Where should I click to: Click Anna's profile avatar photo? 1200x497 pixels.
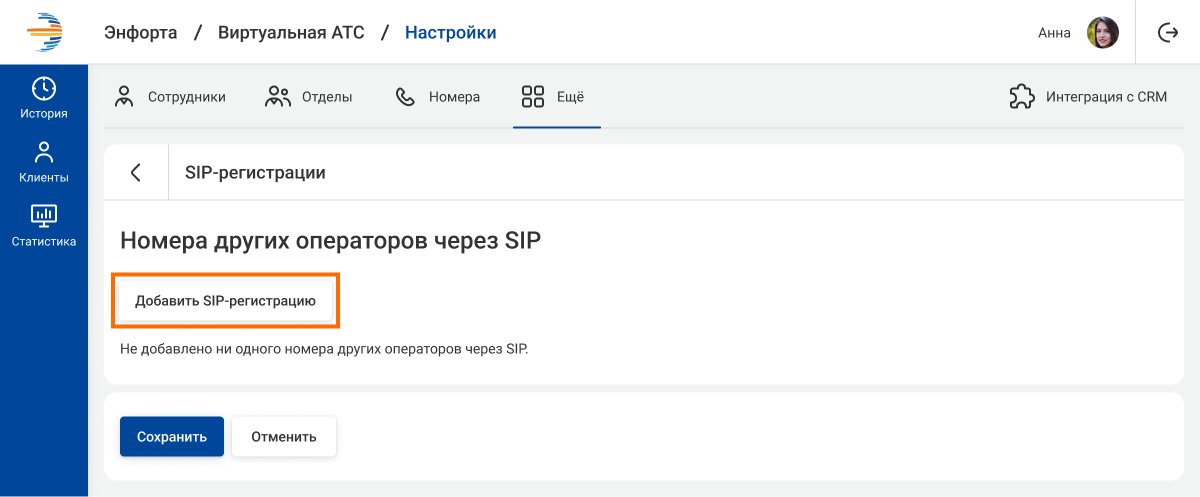pyautogui.click(x=1102, y=33)
